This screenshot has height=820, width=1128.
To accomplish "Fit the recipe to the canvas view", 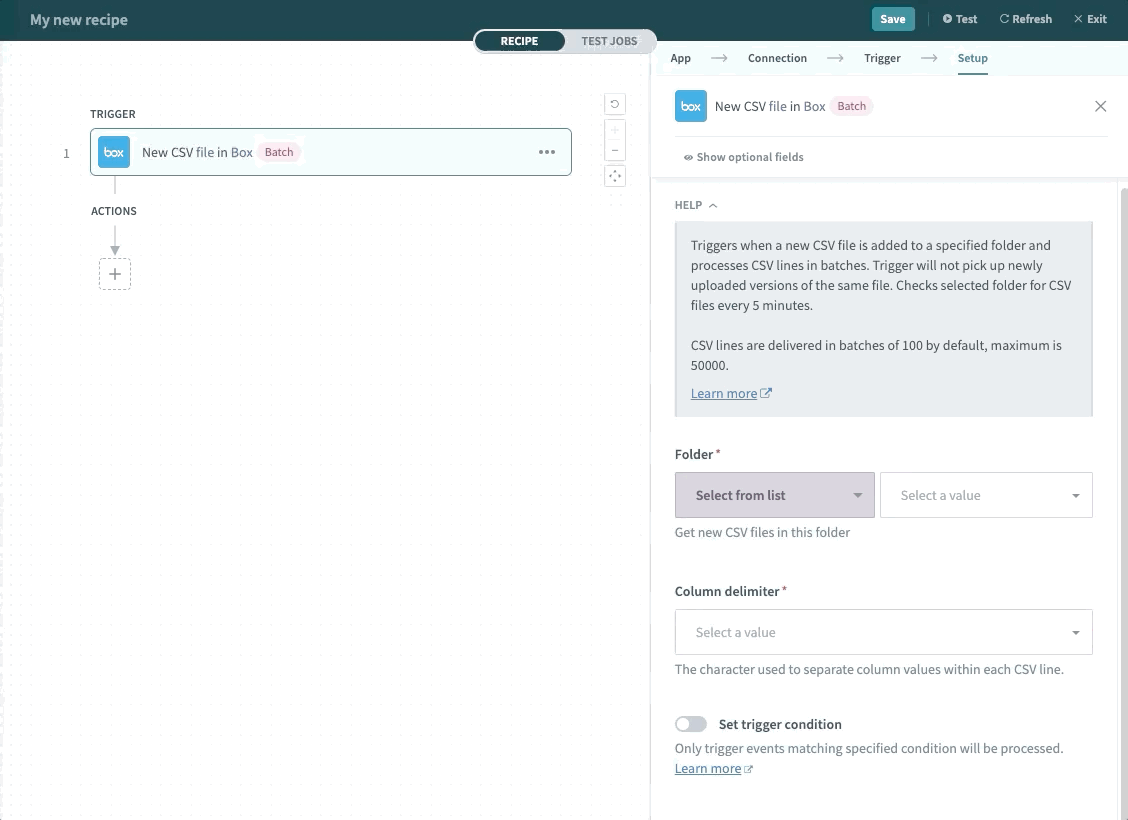I will point(614,175).
